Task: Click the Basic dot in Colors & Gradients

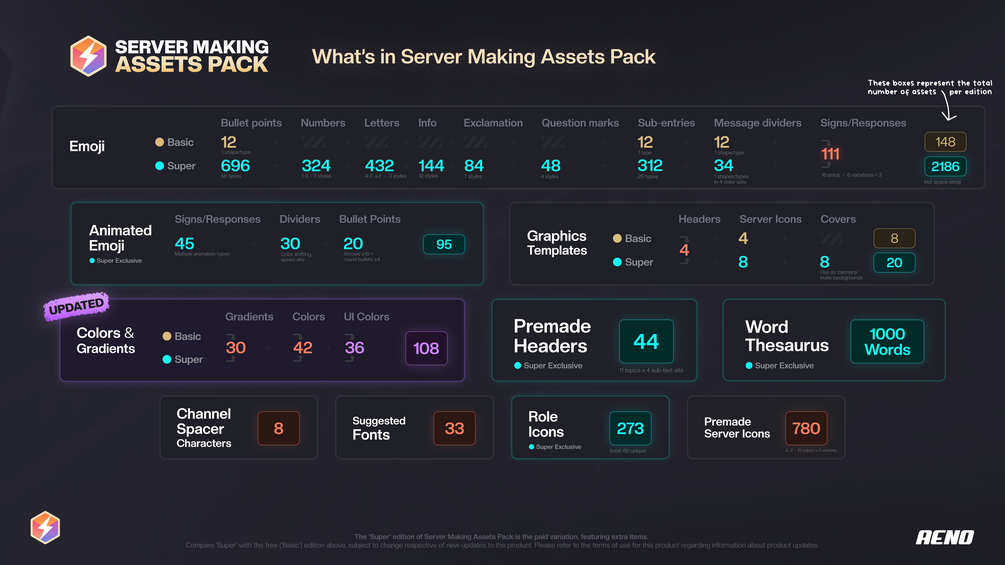Action: (x=167, y=336)
